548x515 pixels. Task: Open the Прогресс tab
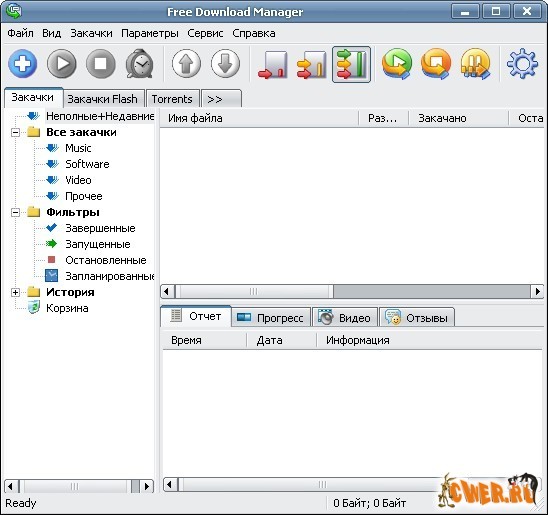click(271, 318)
